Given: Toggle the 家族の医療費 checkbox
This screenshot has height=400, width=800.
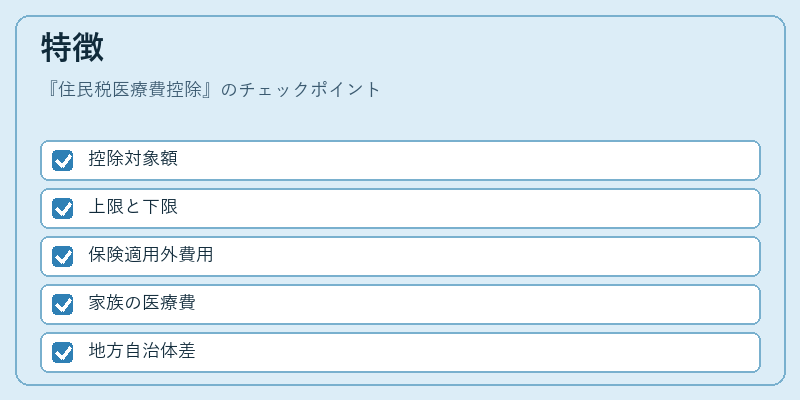Looking at the screenshot, I should [x=62, y=304].
